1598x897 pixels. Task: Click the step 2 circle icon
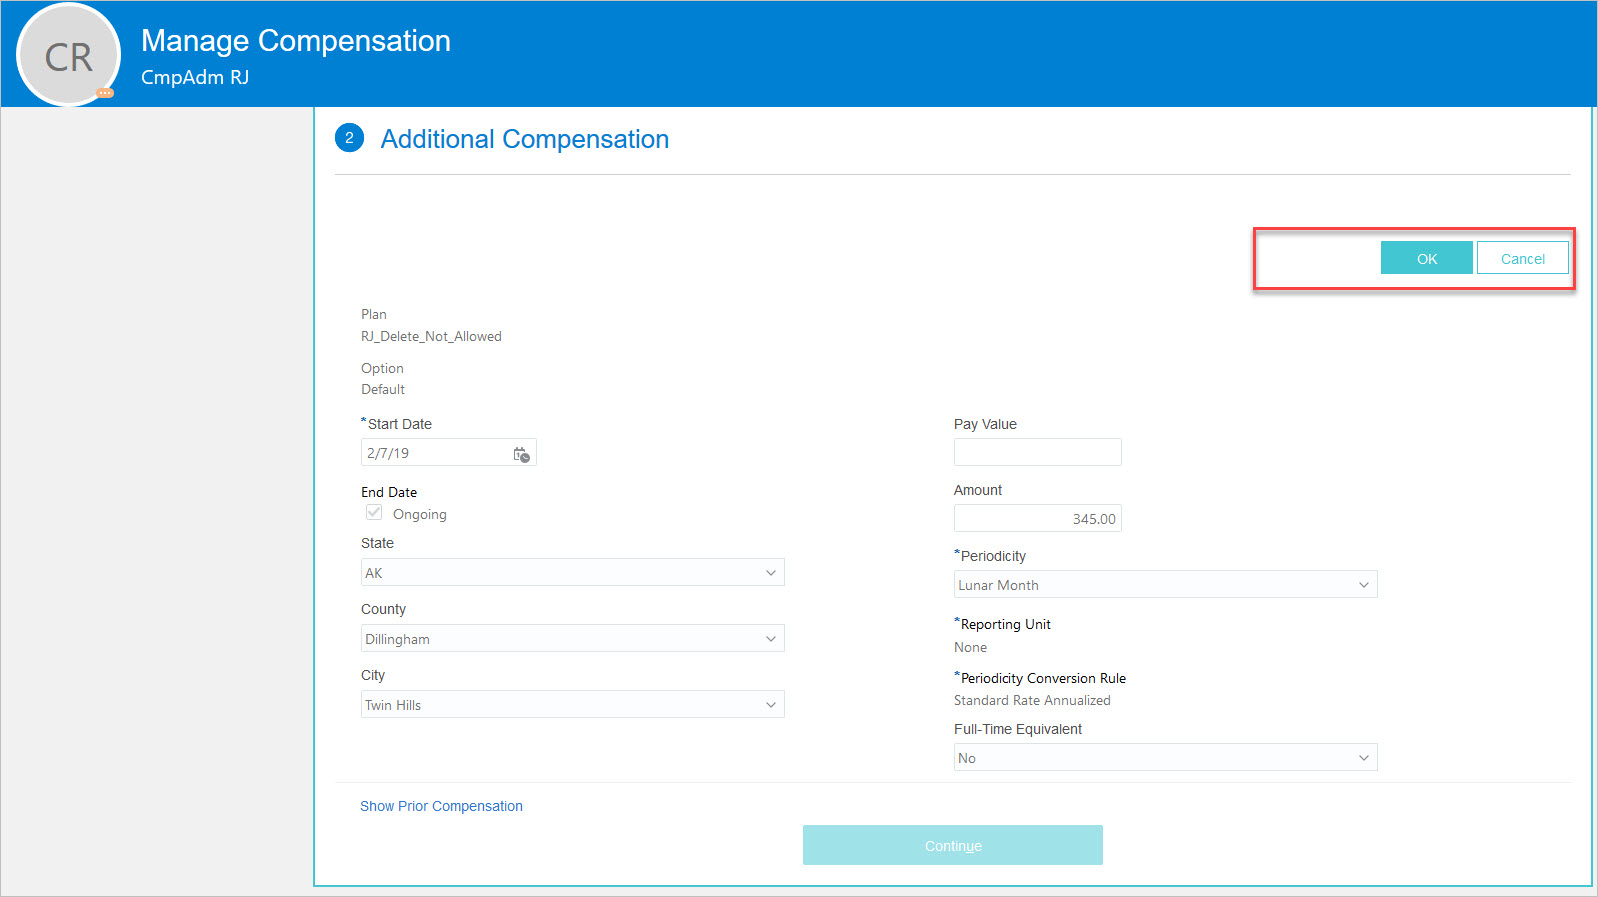point(349,138)
